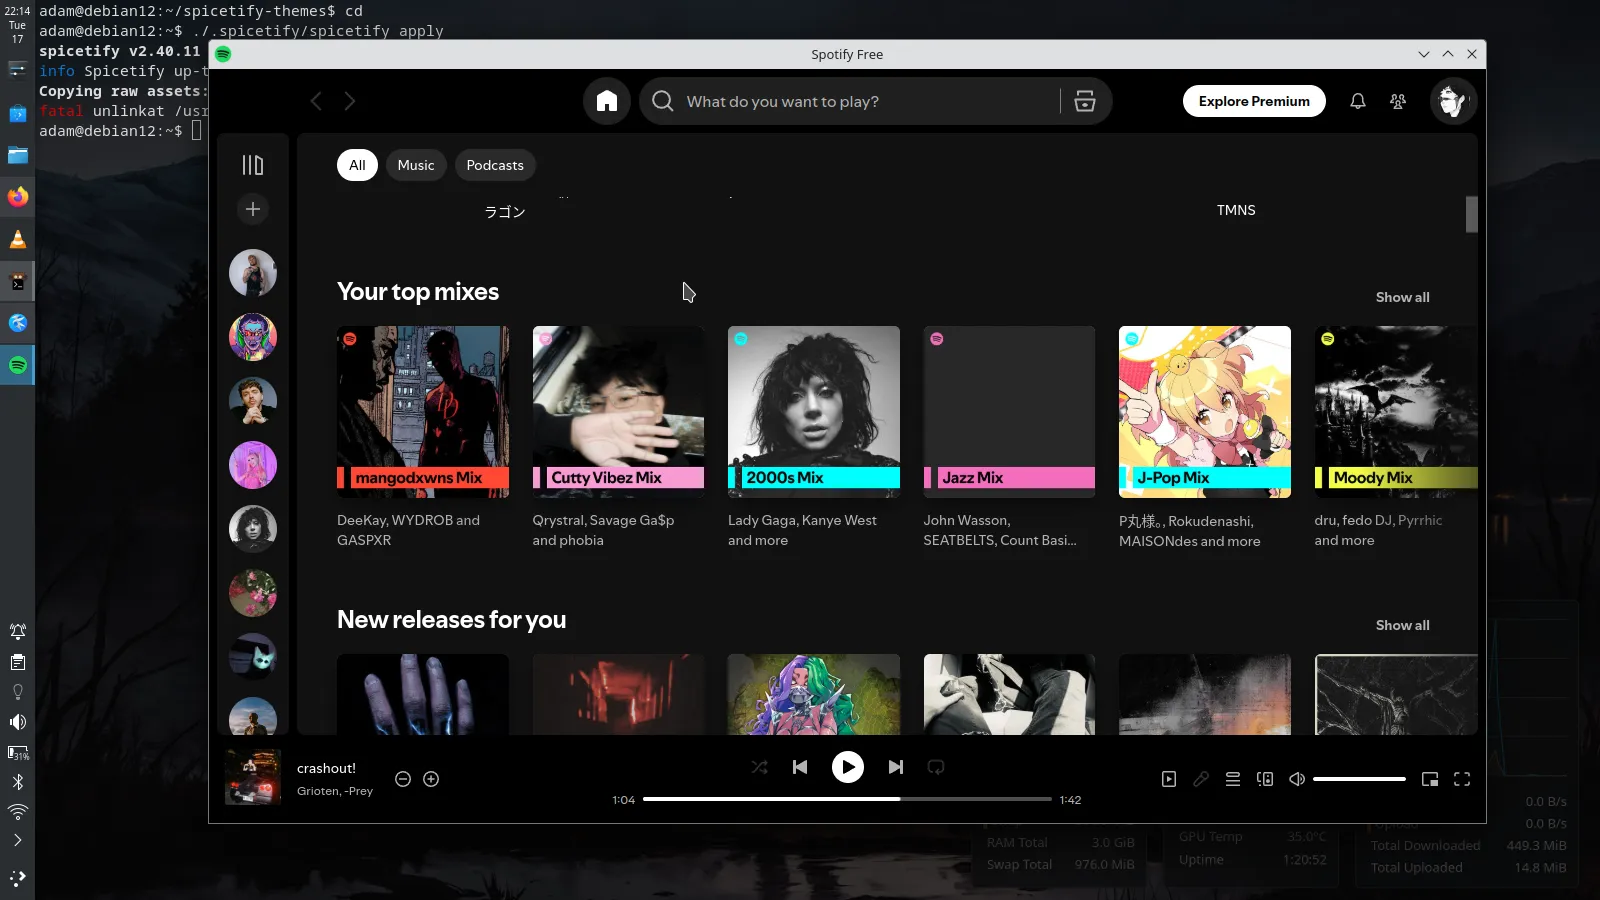Adjust the volume slider
Viewport: 1600px width, 900px height.
1359,779
